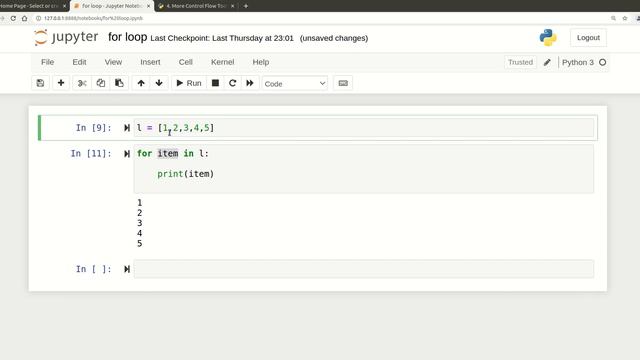Click into the l = [1,2,3,4,5] code cell
The height and width of the screenshot is (360, 640).
coord(364,128)
